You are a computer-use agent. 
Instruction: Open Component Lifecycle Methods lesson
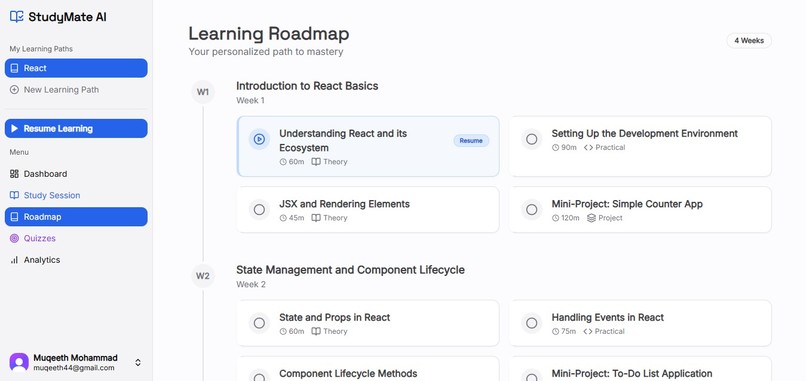tap(368, 369)
